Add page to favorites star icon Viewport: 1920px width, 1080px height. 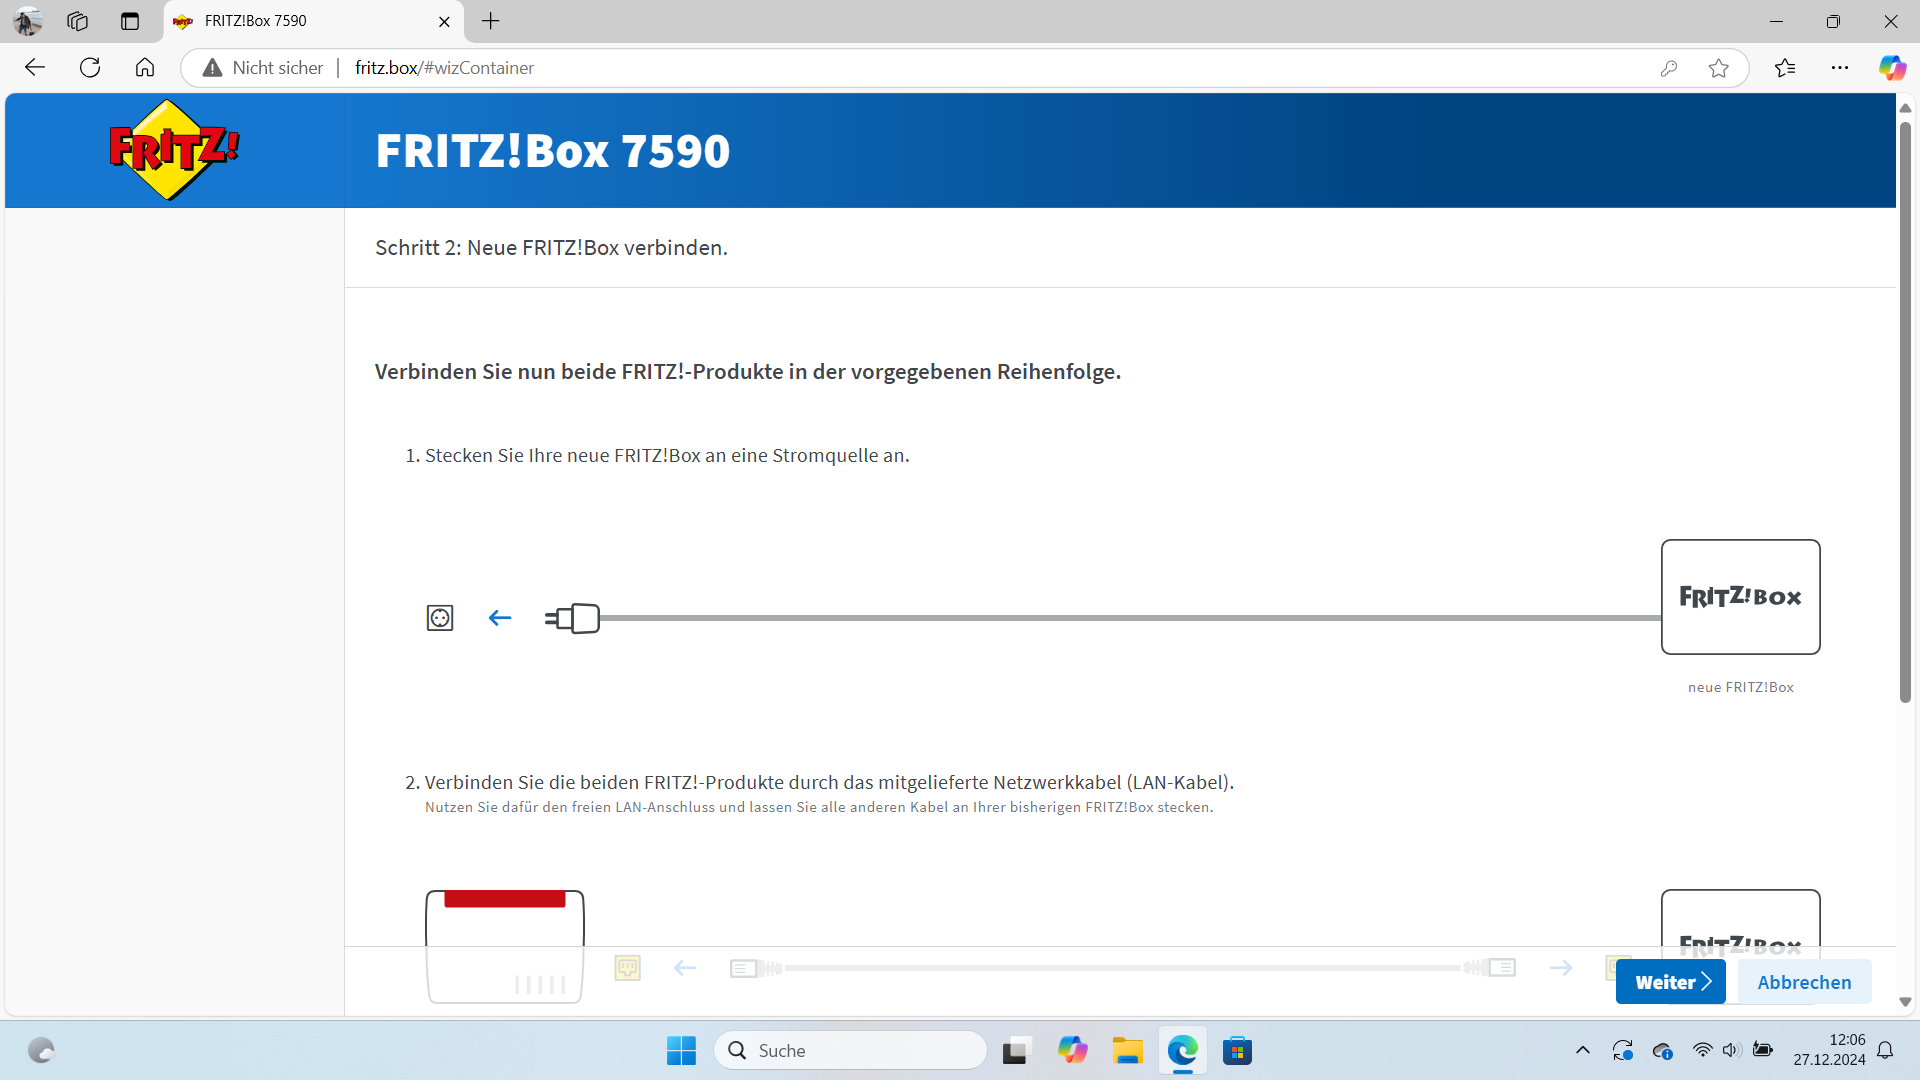(1719, 68)
